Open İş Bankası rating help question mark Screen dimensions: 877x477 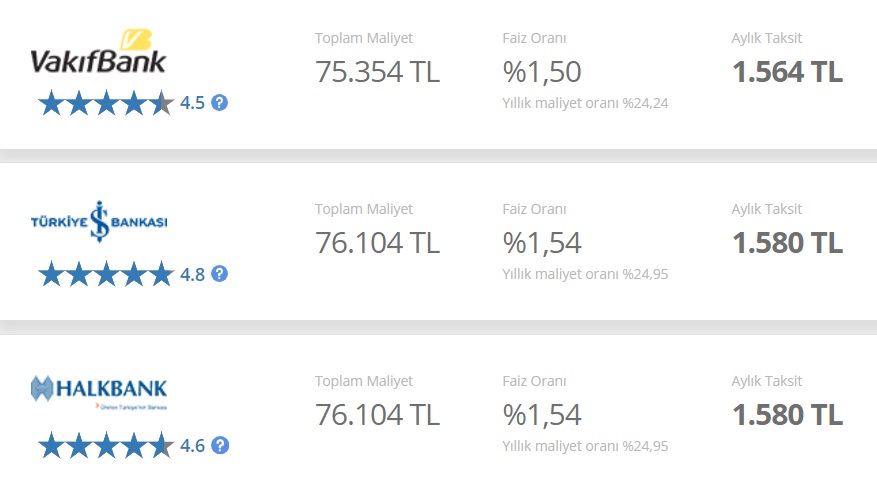pyautogui.click(x=219, y=274)
